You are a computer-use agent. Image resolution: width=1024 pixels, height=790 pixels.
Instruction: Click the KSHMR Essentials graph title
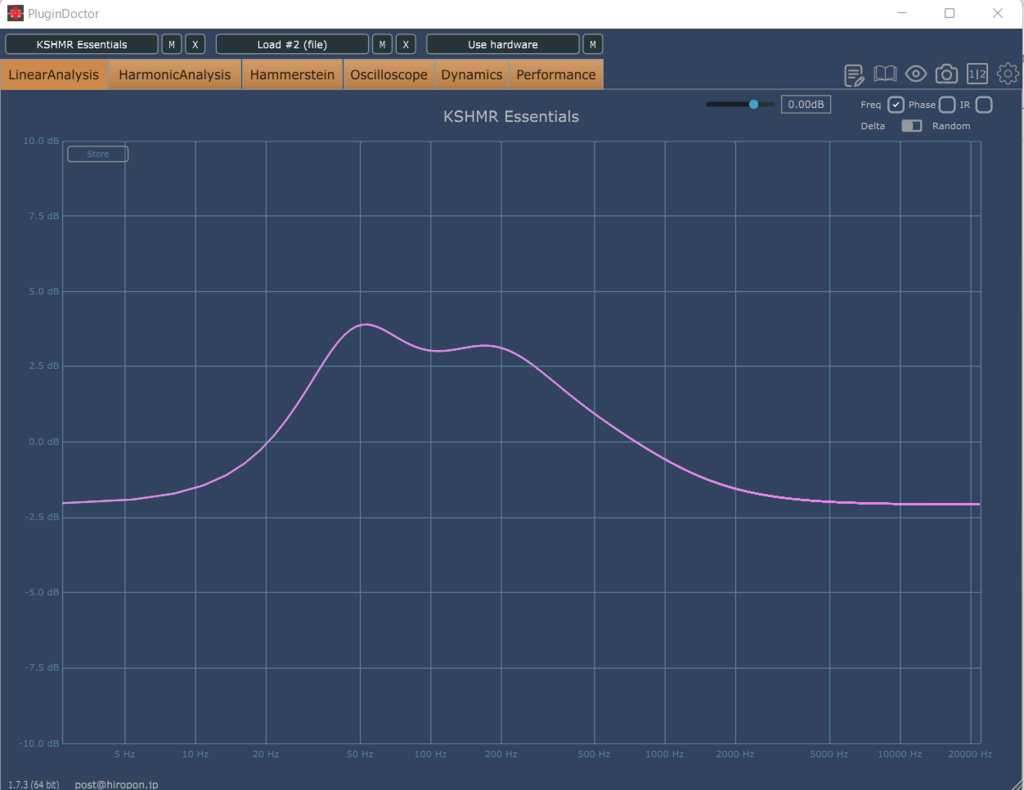point(511,116)
